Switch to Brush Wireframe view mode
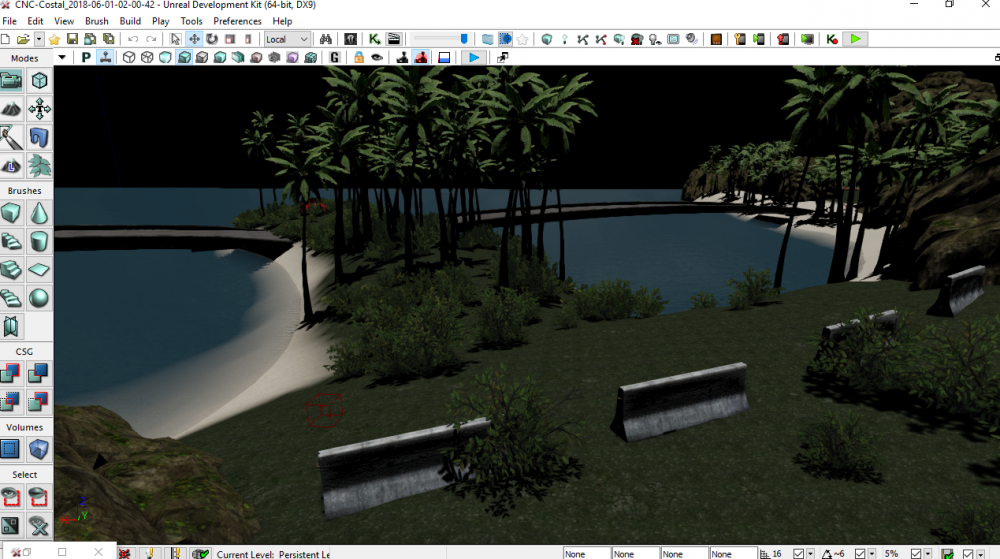1000x559 pixels. pos(129,57)
